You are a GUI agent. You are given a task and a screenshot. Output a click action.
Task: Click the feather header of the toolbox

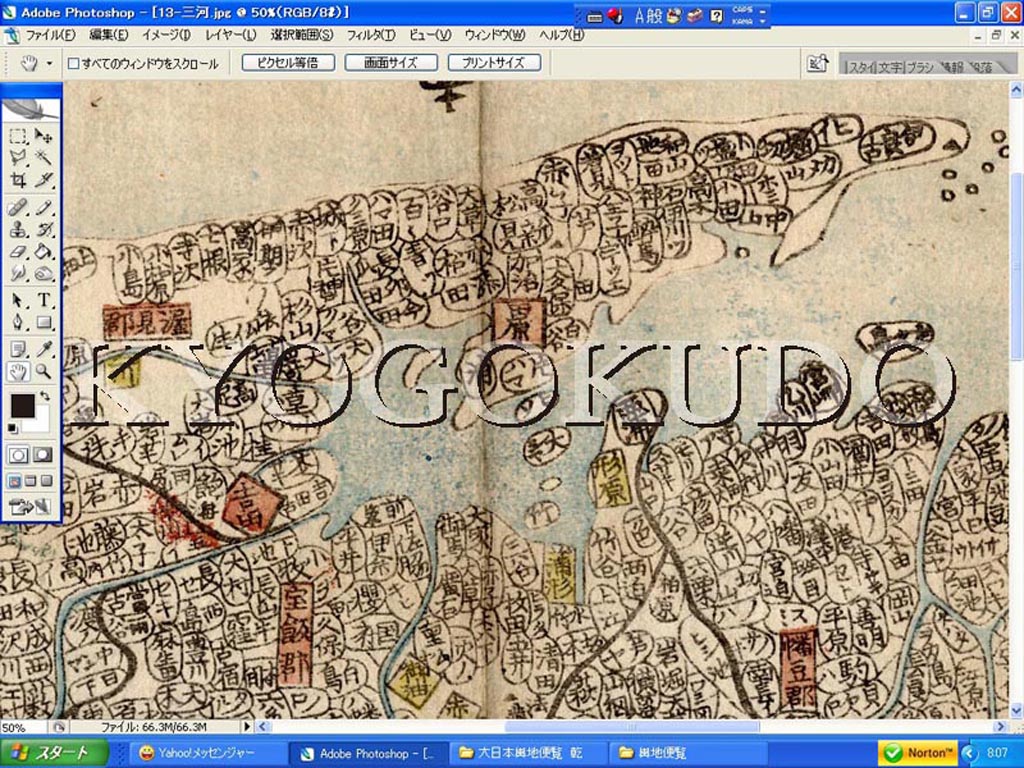(31, 110)
